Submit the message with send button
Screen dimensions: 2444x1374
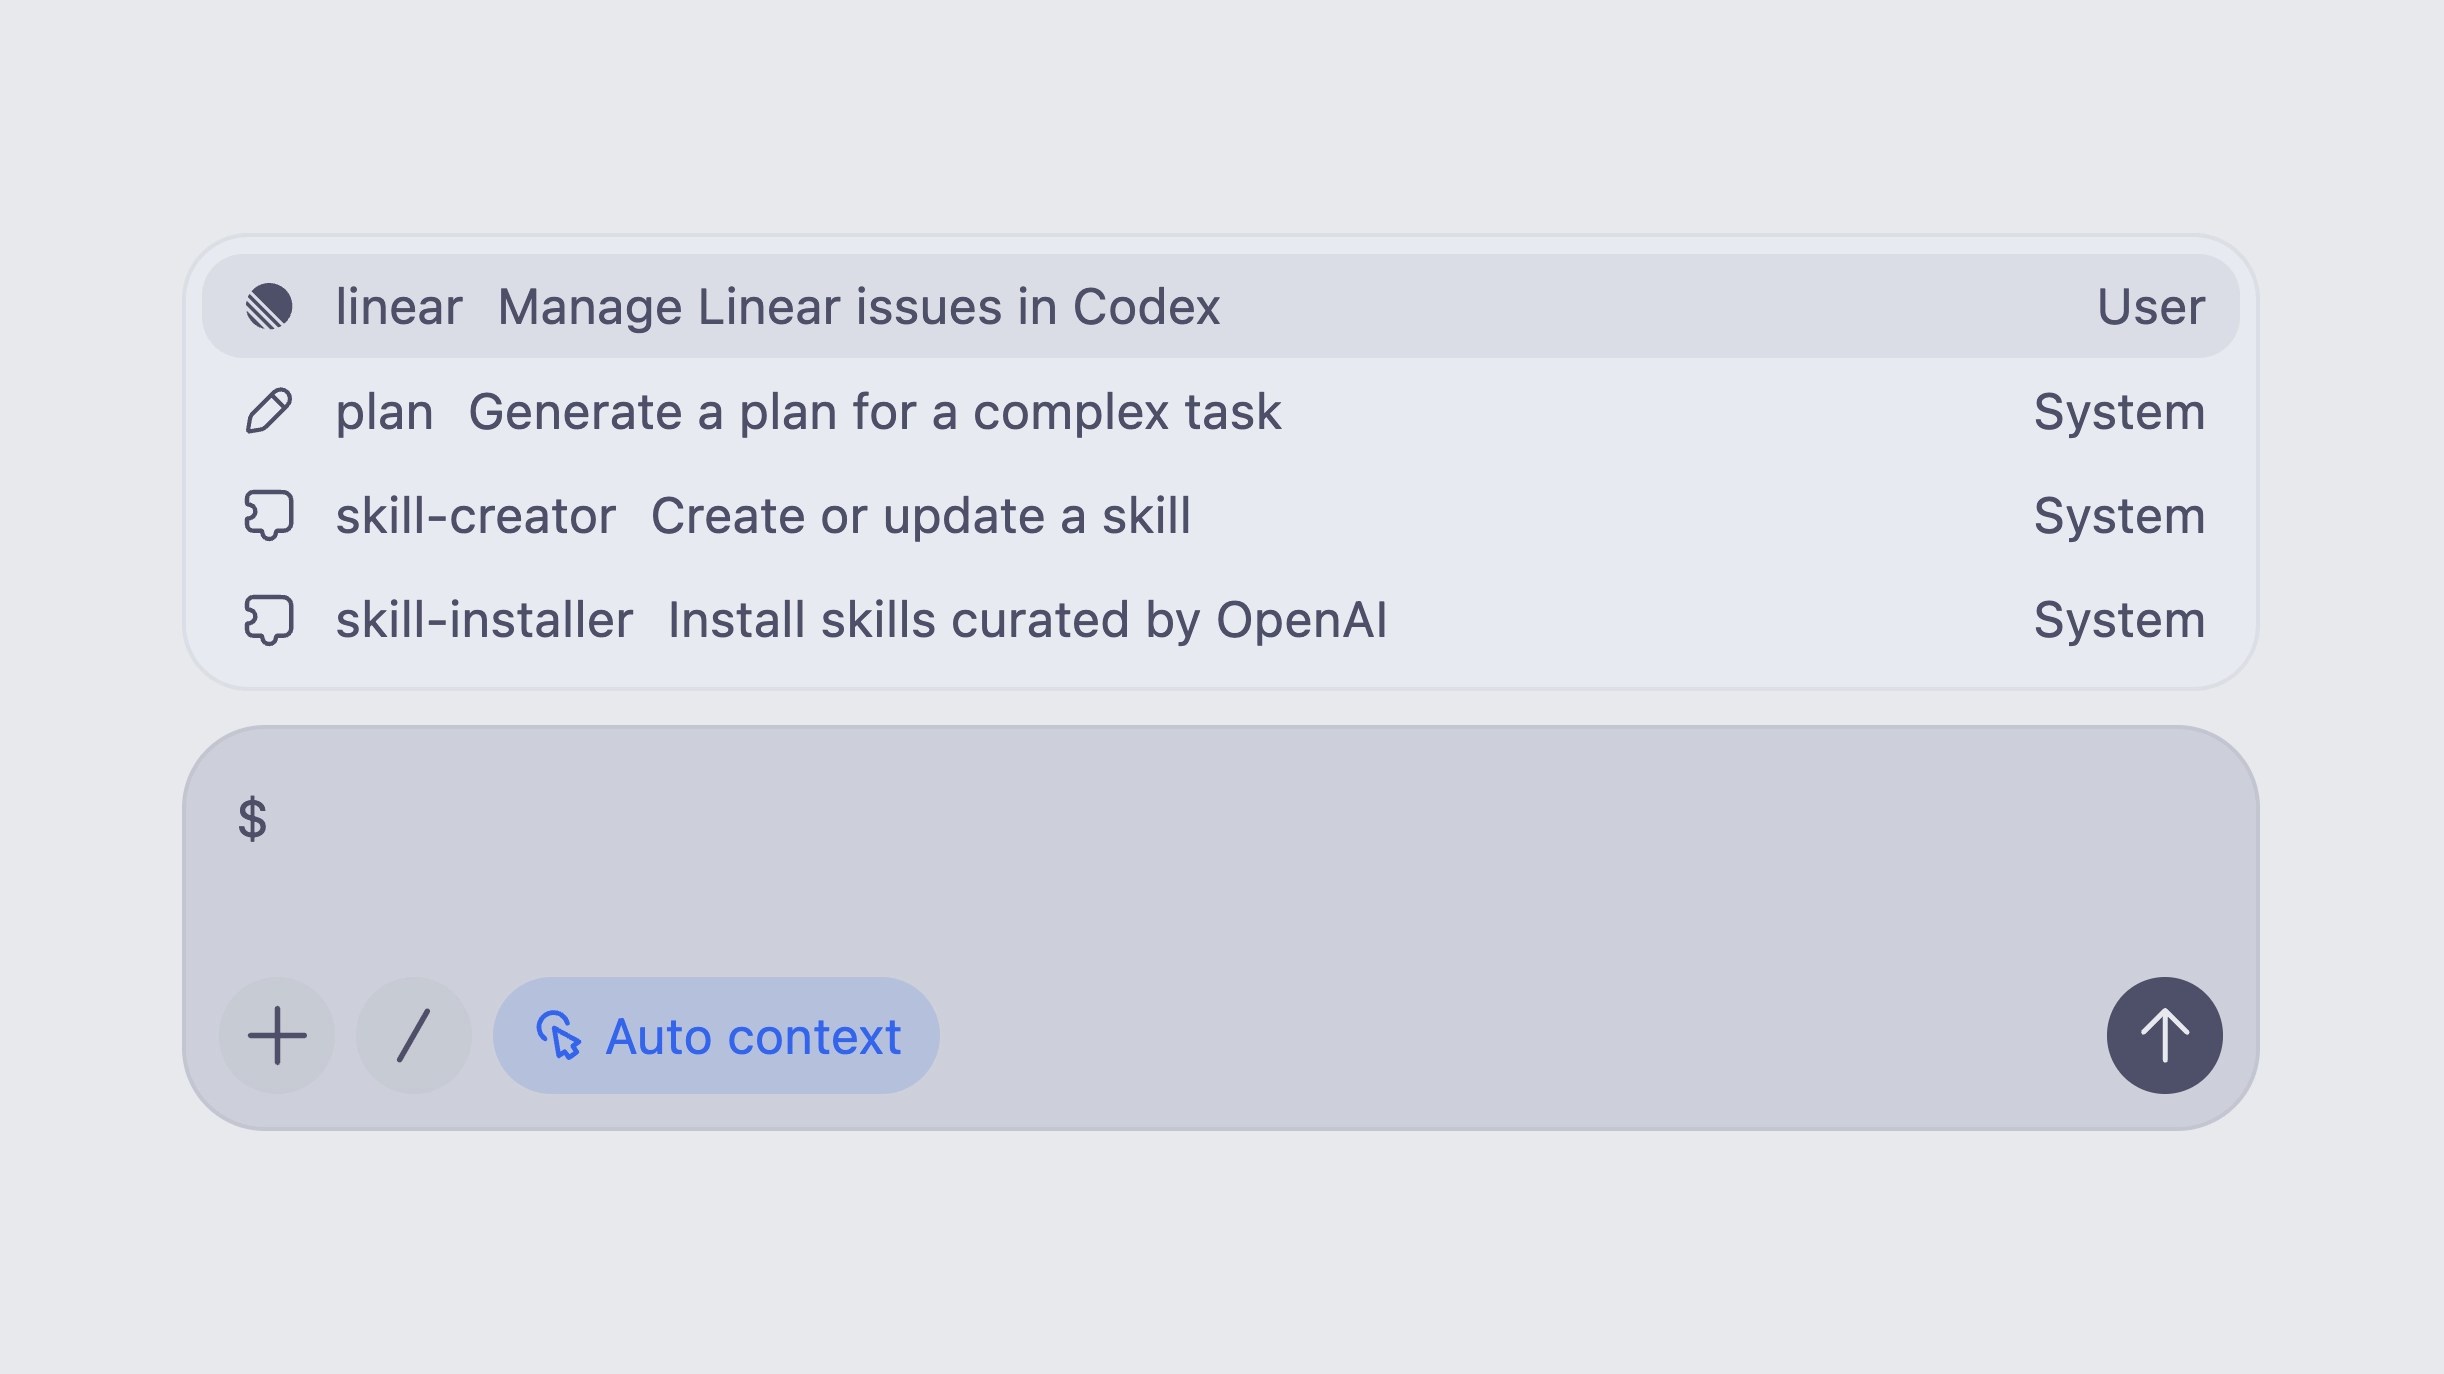pos(2163,1036)
